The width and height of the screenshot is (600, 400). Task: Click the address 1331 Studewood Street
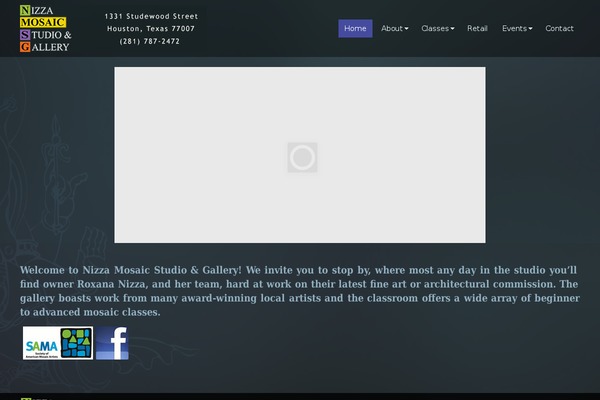coord(151,16)
